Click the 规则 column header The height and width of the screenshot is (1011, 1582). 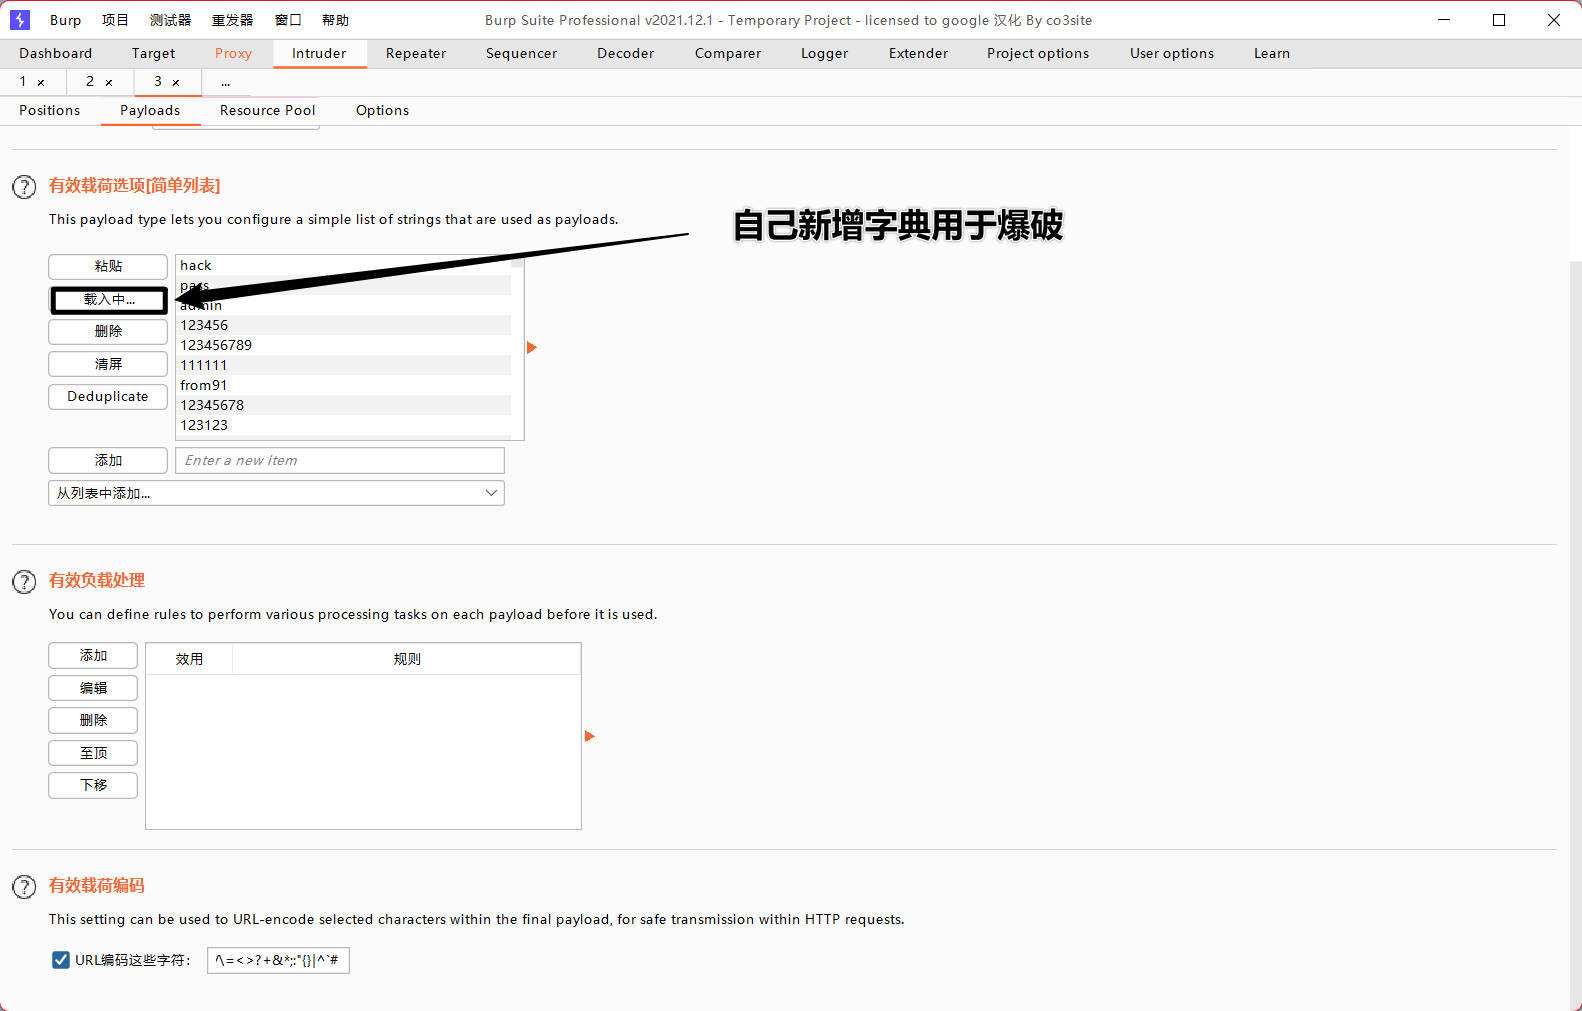(x=407, y=659)
